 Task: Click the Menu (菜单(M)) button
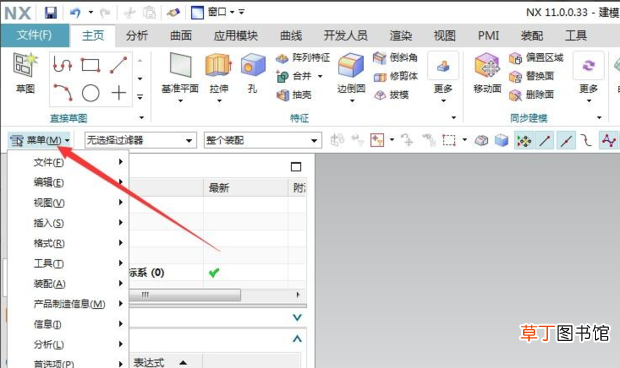[39, 140]
